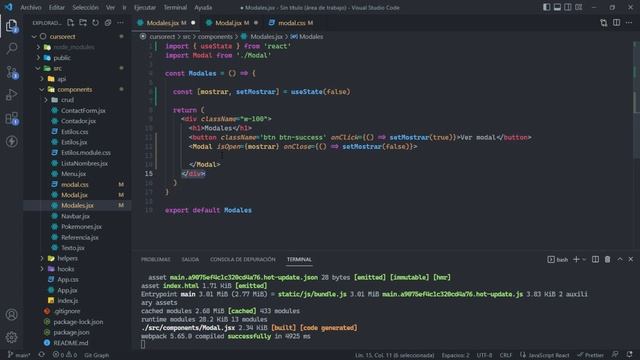Image resolution: width=640 pixels, height=360 pixels.
Task: Kill the terminal with trash icon
Action: pyautogui.click(x=607, y=260)
